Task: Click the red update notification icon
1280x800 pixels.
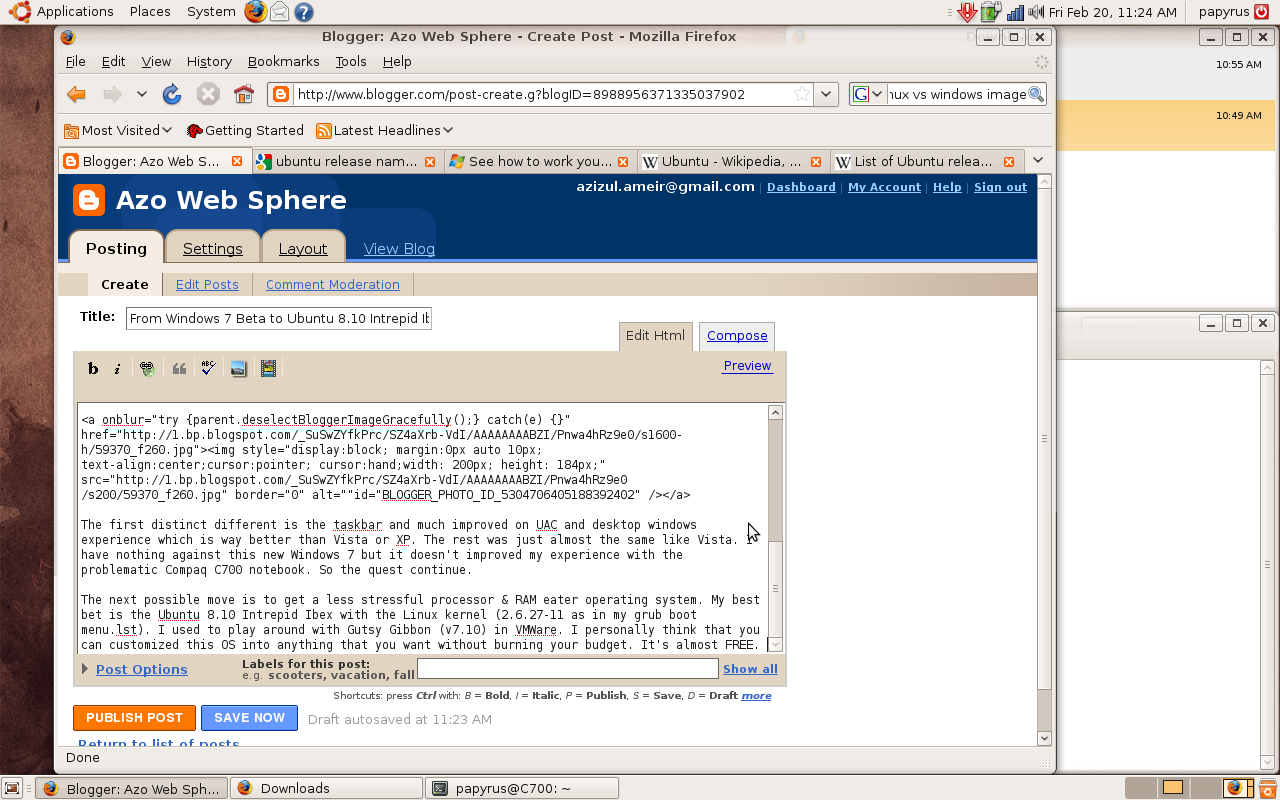Action: click(x=966, y=12)
